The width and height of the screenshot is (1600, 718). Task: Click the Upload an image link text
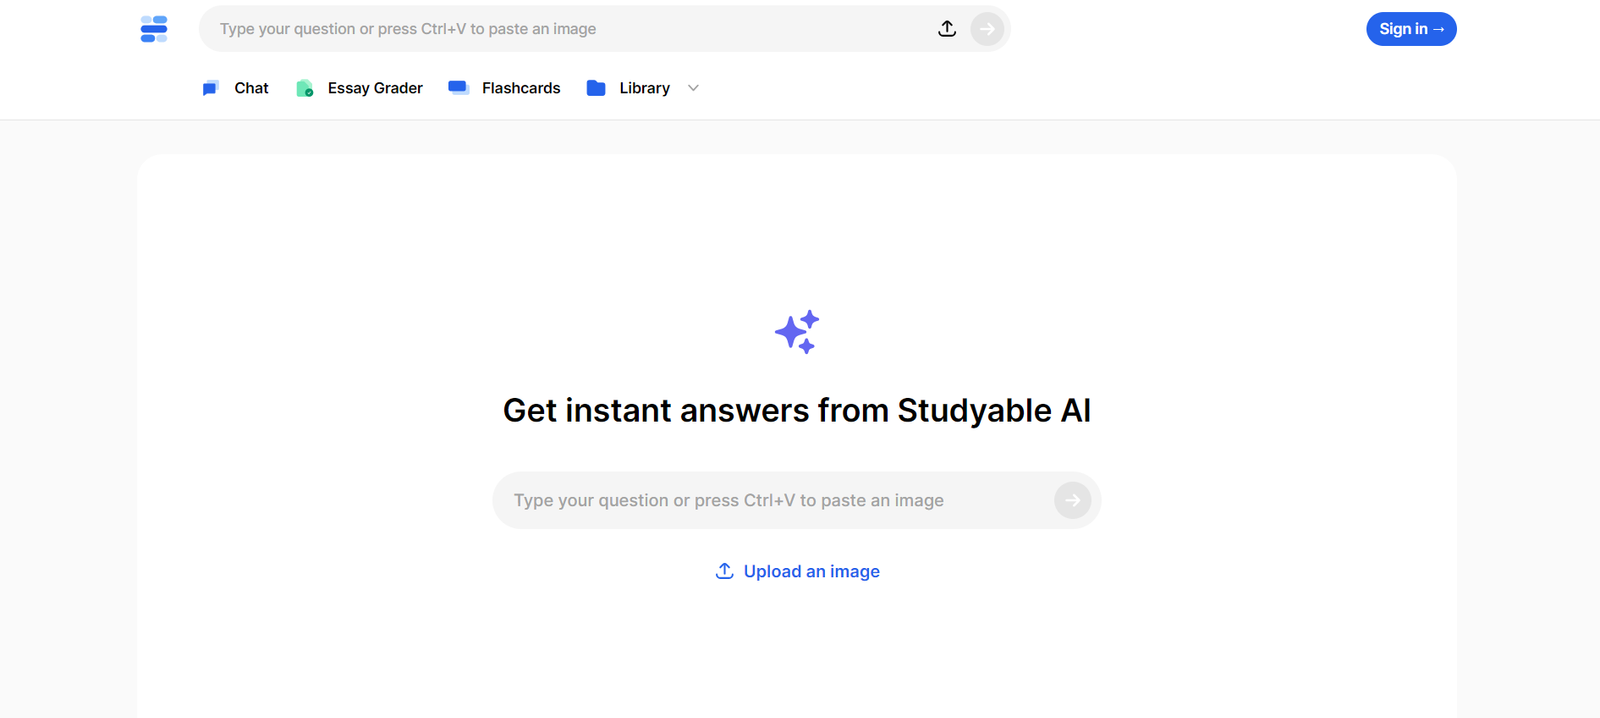click(811, 571)
